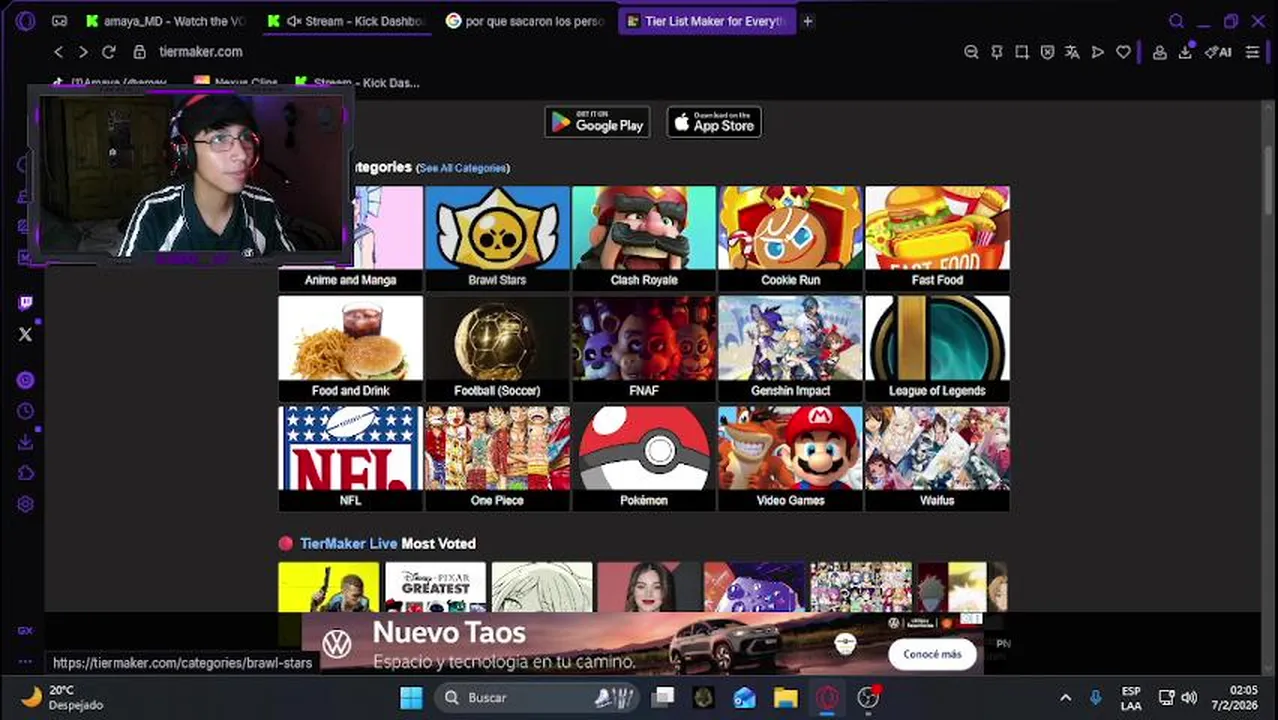
Task: Open the AI assistant button in toolbar
Action: tap(1218, 52)
